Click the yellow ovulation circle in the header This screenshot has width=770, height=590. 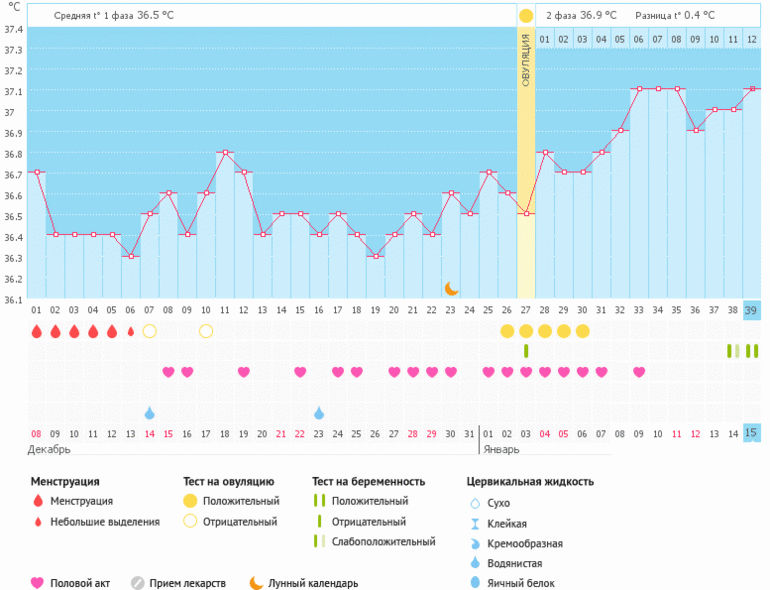[526, 16]
